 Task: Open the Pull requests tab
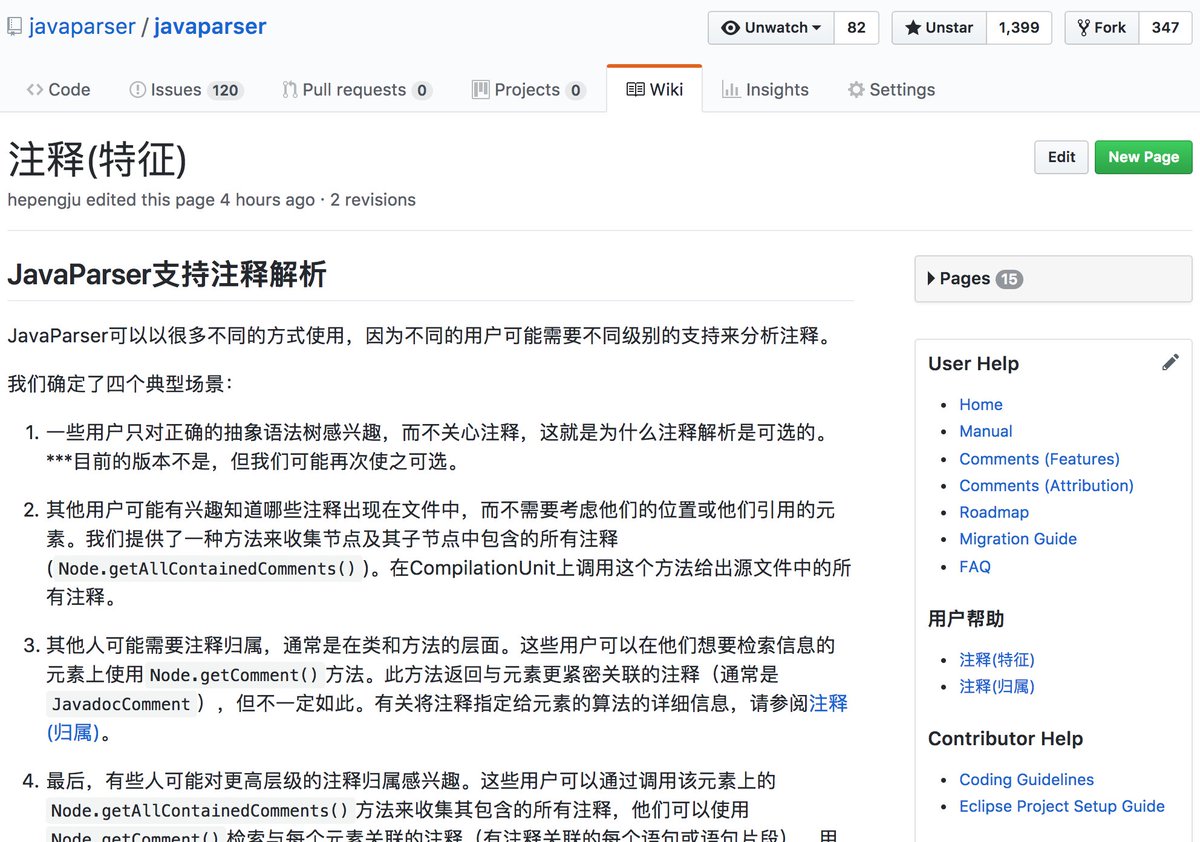coord(356,90)
